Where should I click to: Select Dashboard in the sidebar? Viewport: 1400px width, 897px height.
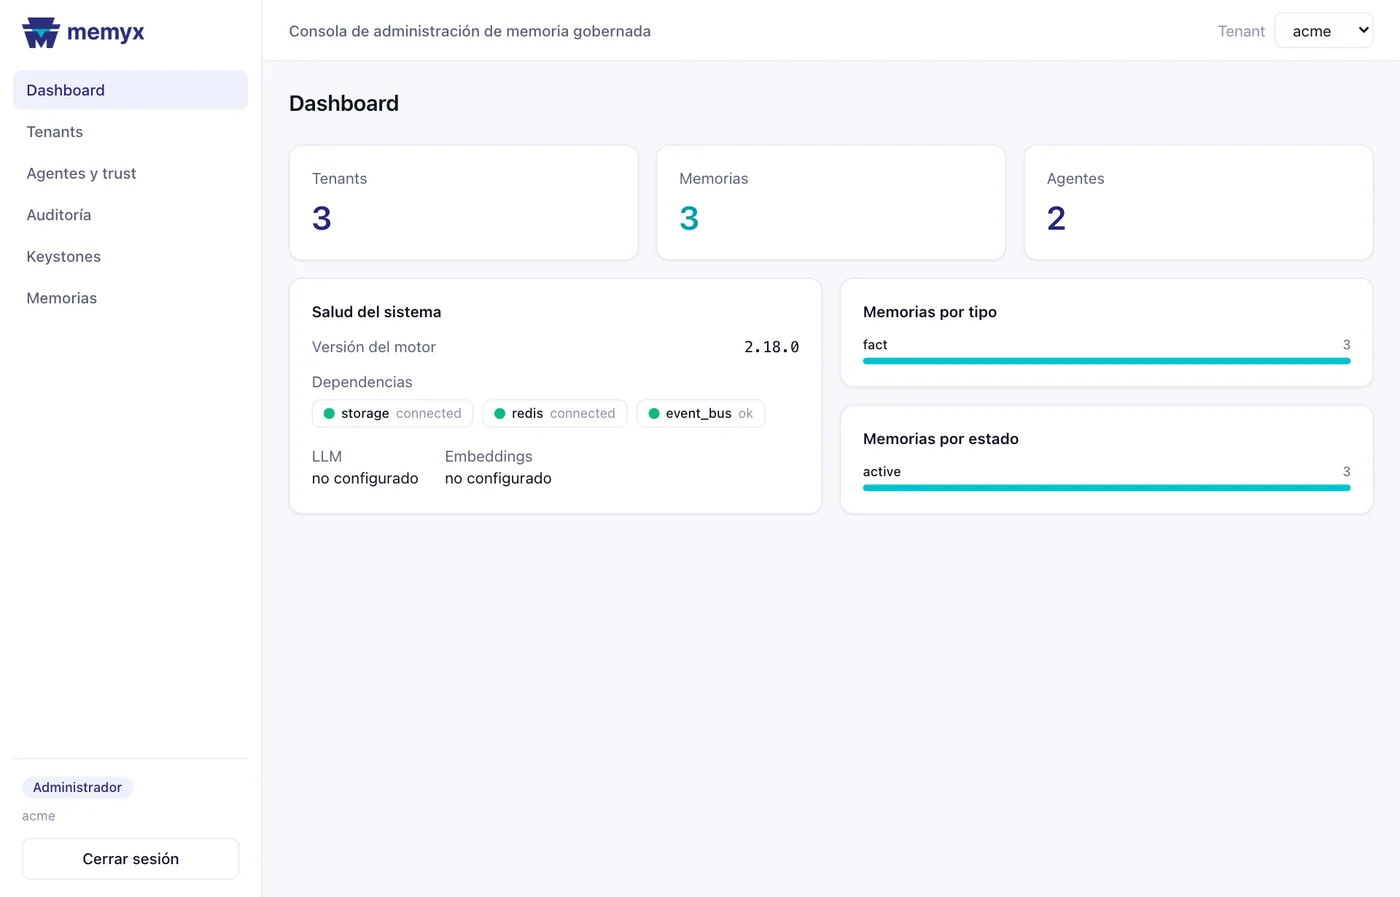coord(130,90)
